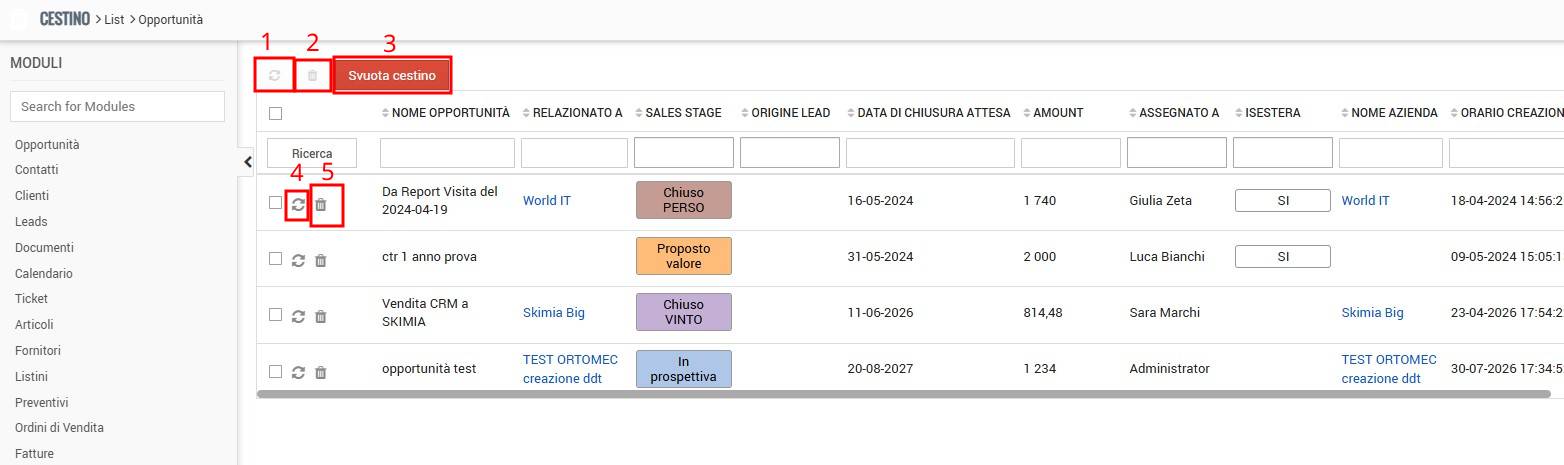Collapse the modules sidebar with the arrow

247,161
